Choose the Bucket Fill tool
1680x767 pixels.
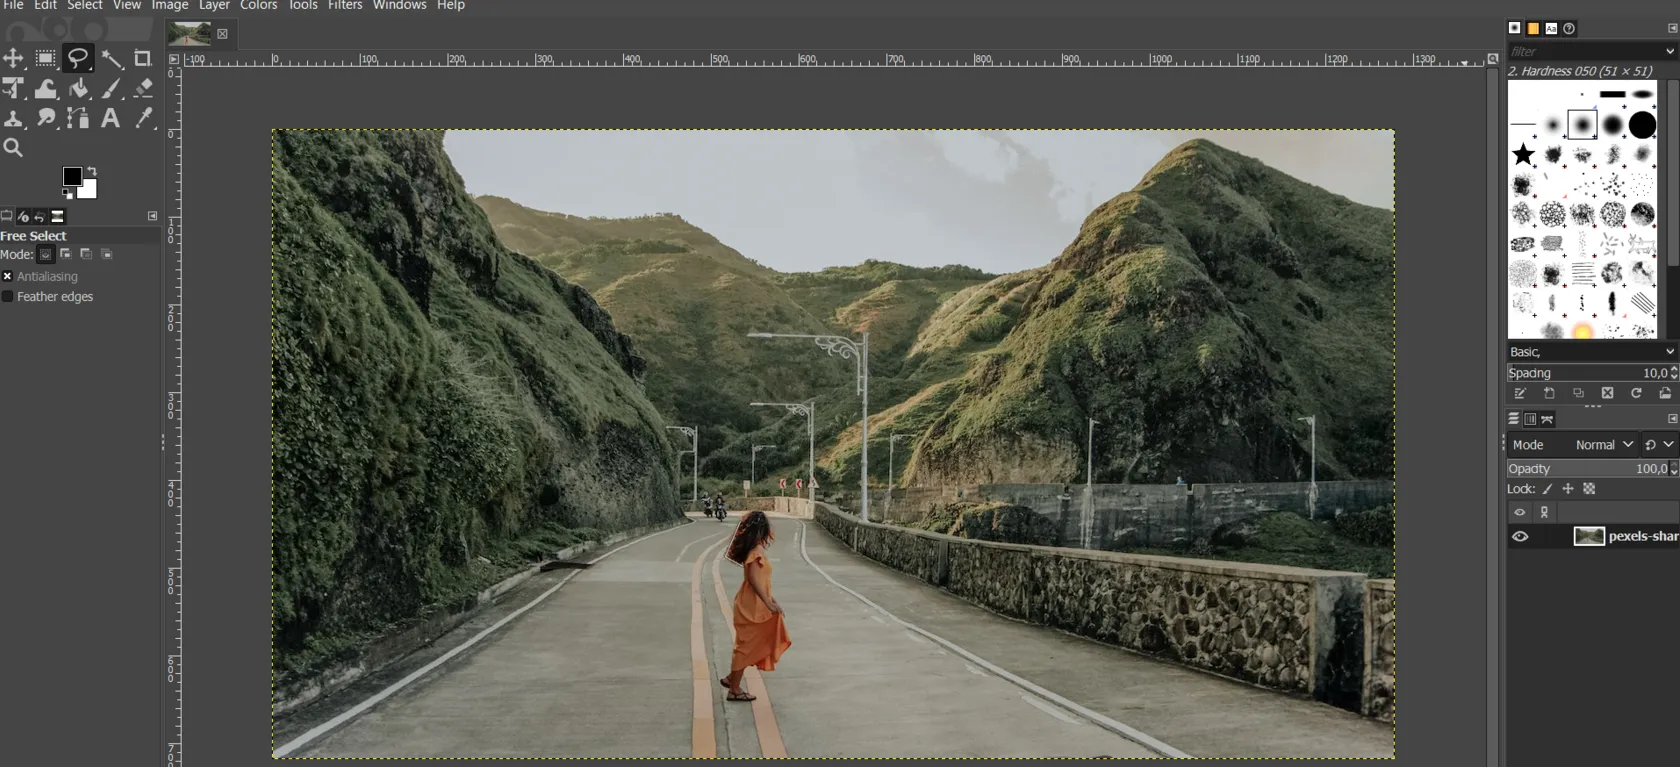pyautogui.click(x=78, y=89)
